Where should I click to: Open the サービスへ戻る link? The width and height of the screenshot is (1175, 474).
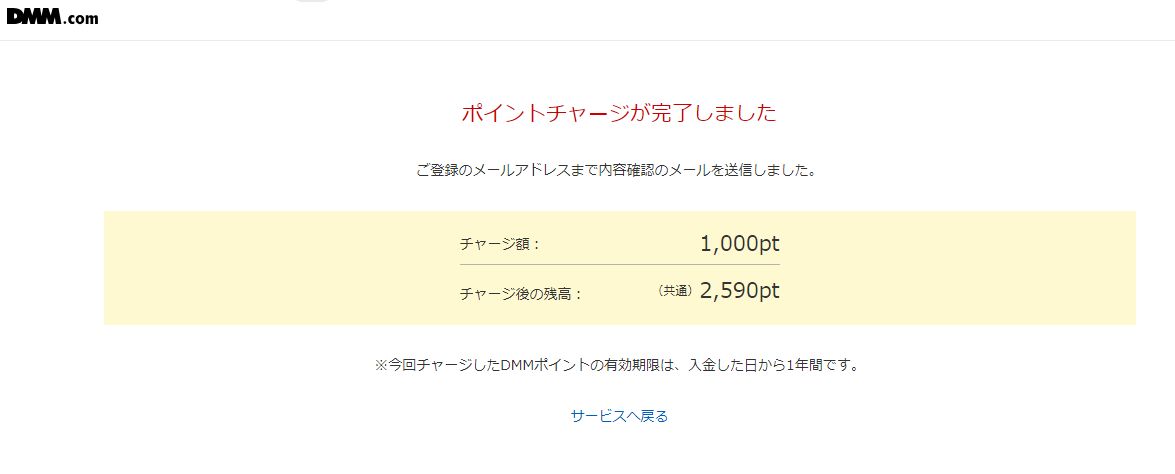(x=619, y=416)
